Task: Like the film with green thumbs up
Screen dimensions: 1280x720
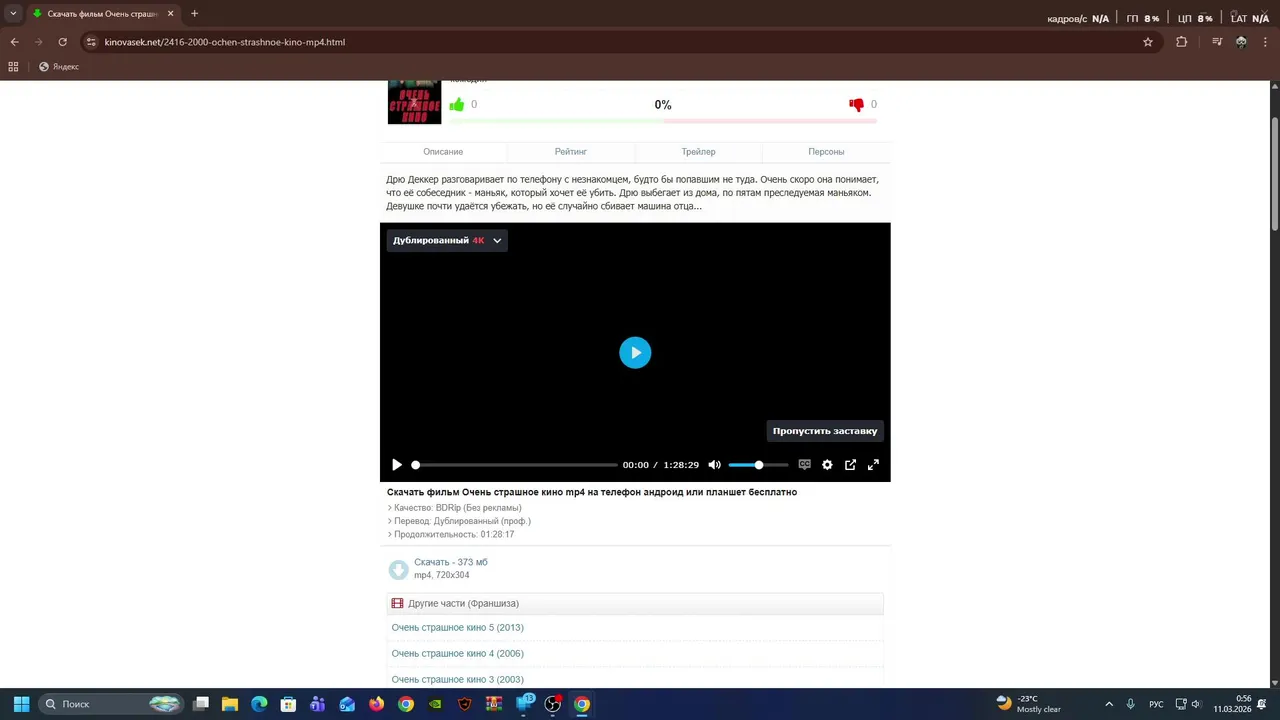Action: 457,104
